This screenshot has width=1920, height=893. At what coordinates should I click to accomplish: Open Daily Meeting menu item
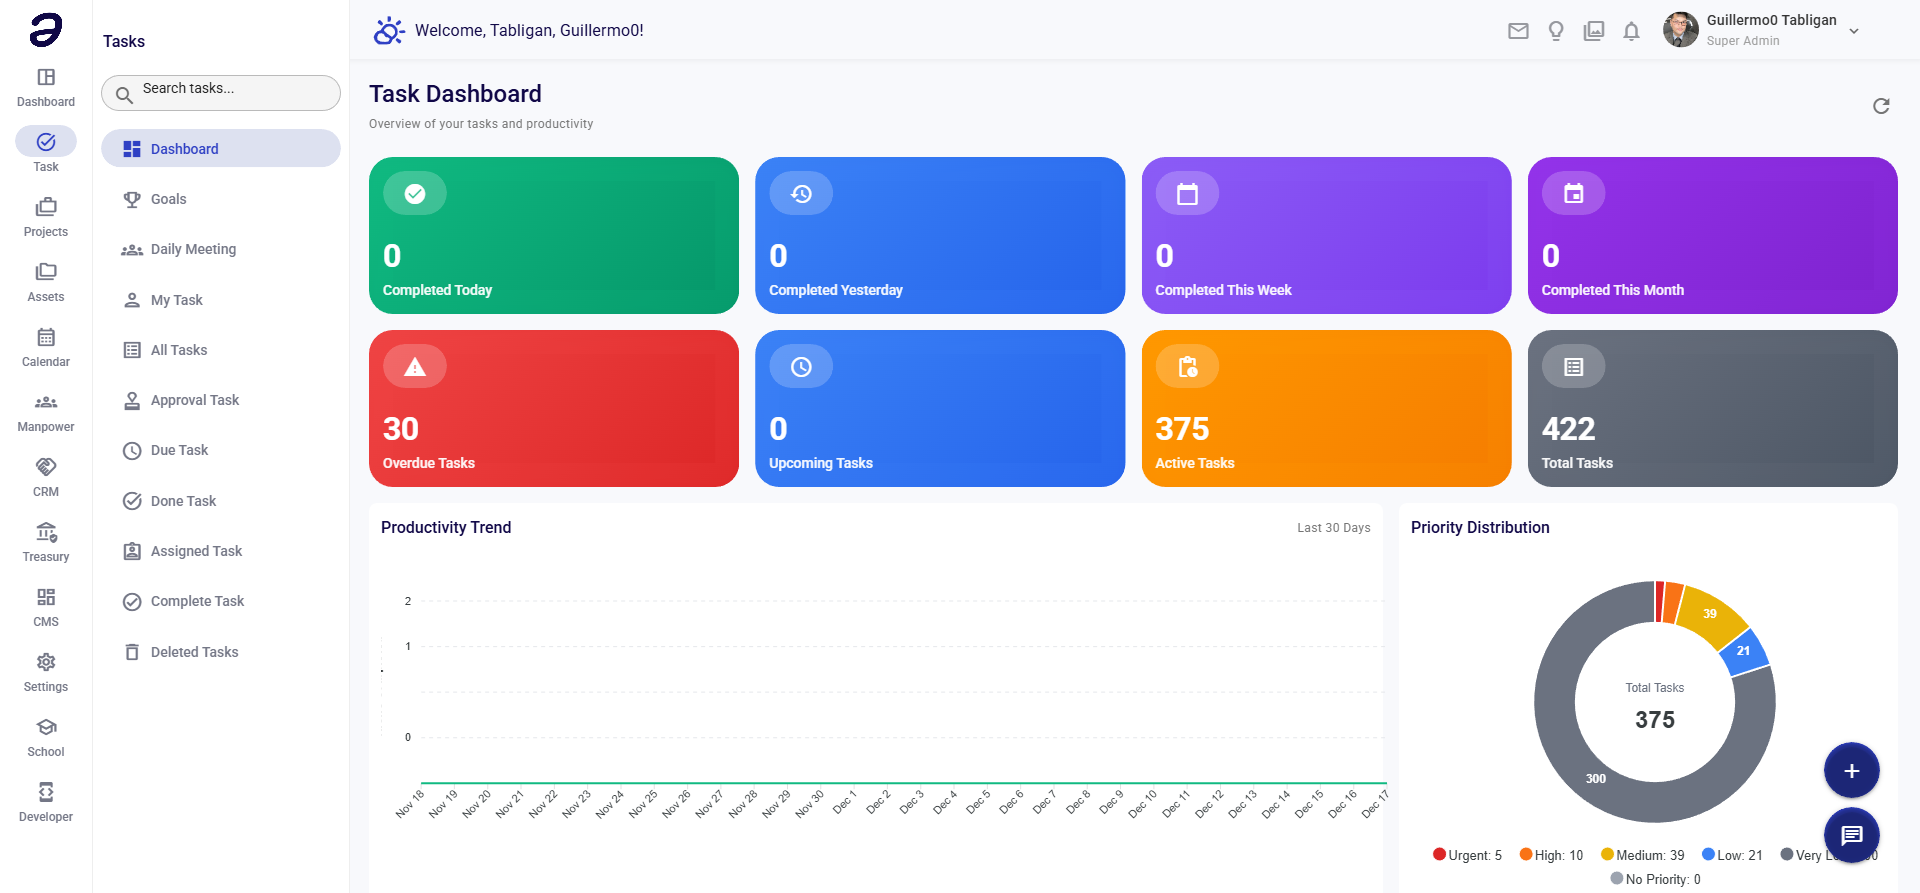coord(221,249)
